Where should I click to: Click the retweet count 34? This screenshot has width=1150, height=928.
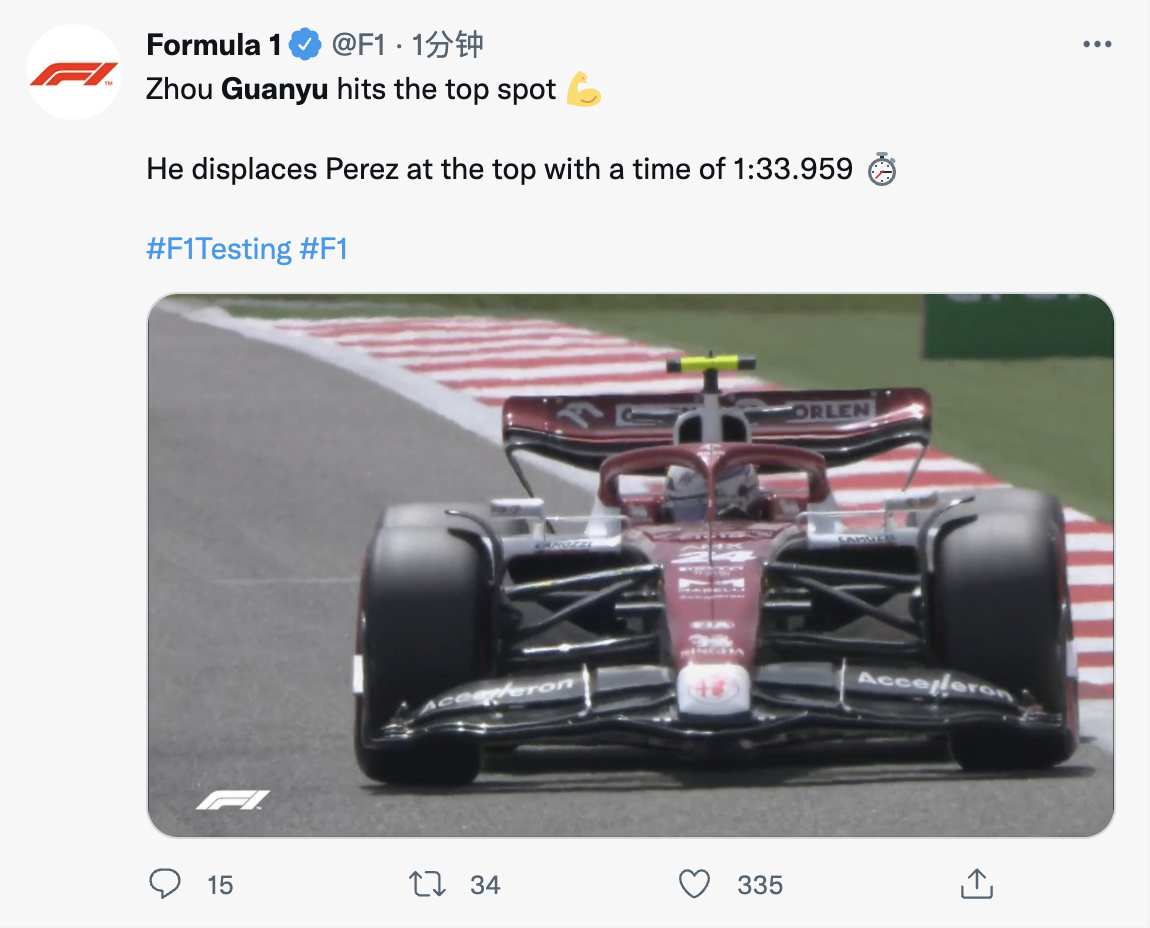(485, 885)
